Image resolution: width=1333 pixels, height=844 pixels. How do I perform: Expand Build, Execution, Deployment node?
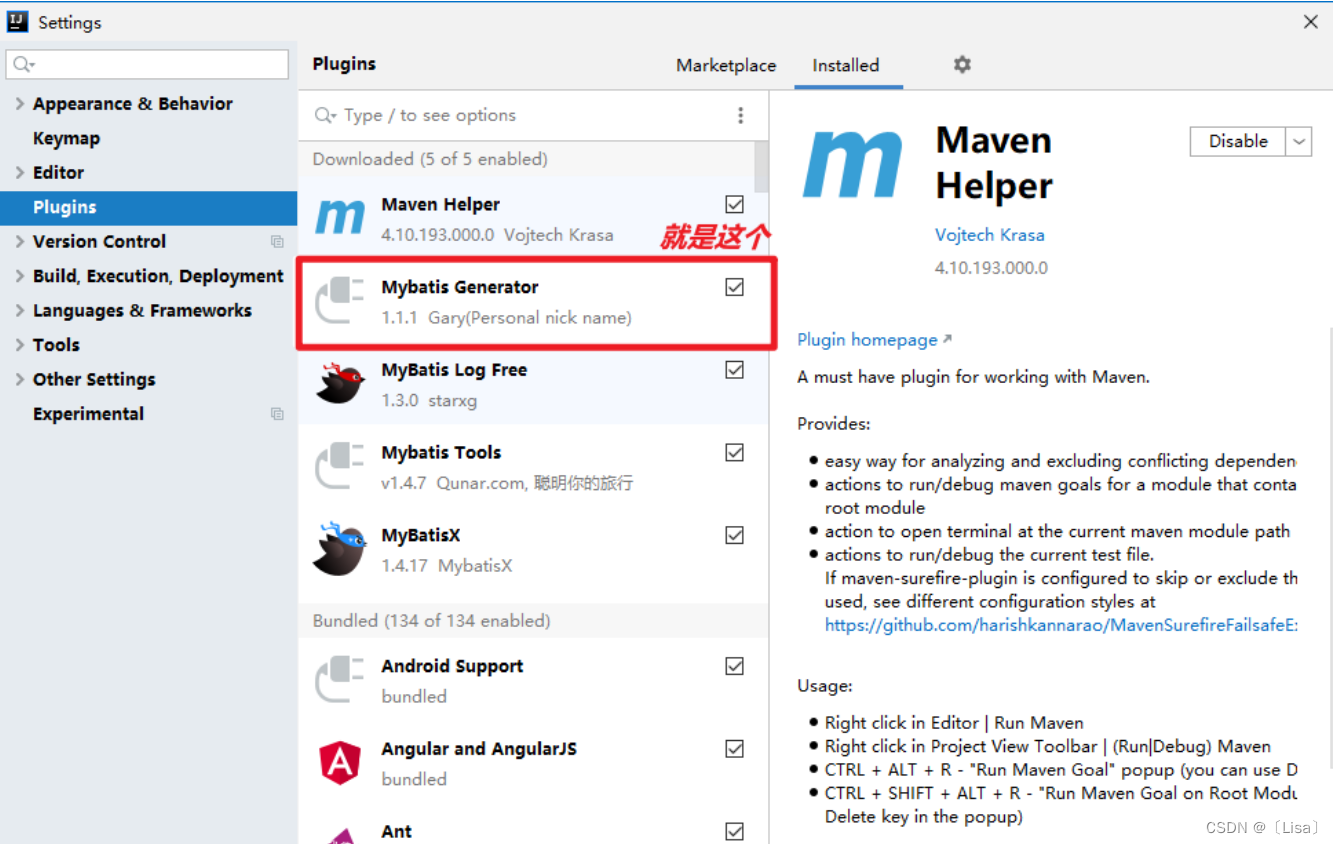[x=20, y=276]
